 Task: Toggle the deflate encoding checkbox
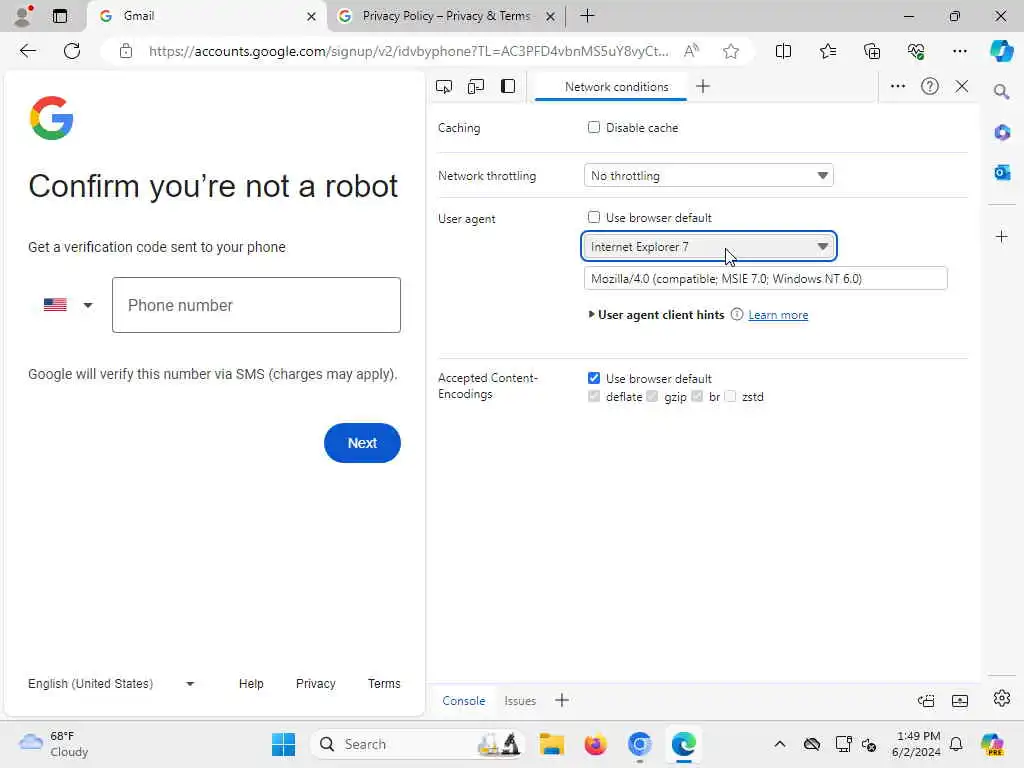tap(594, 396)
